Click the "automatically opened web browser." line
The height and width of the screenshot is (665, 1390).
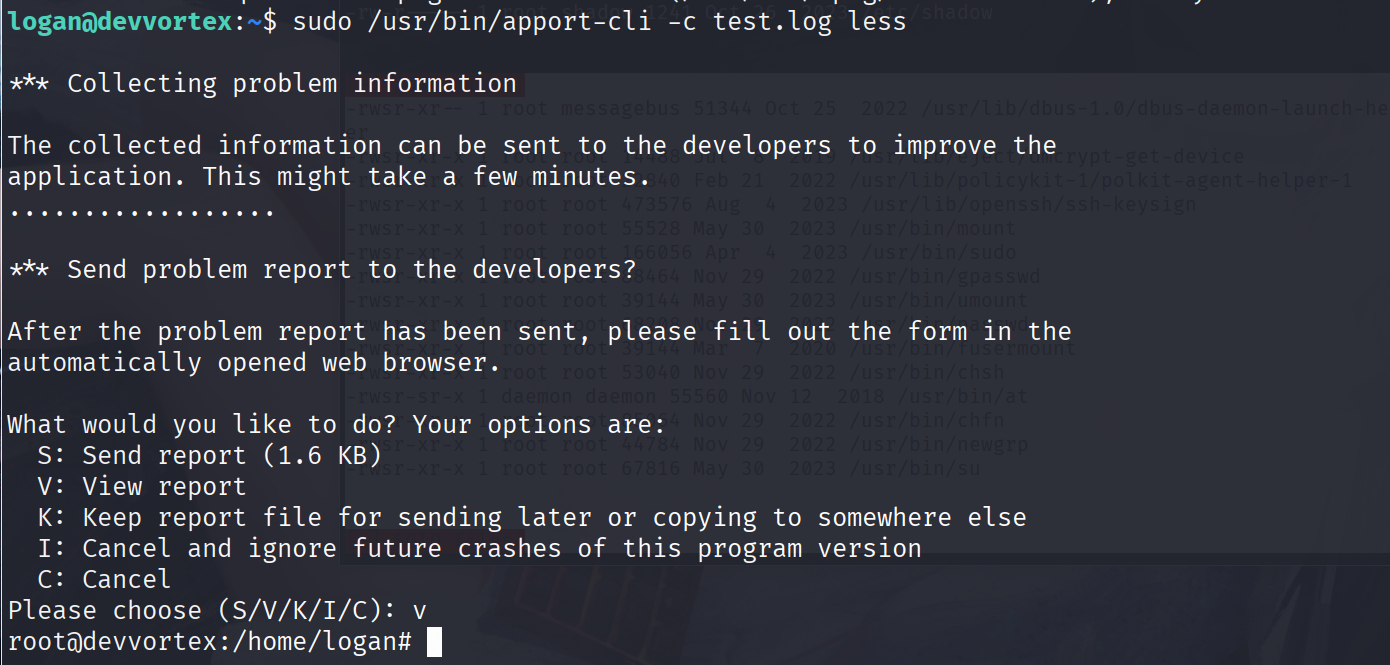click(x=254, y=363)
